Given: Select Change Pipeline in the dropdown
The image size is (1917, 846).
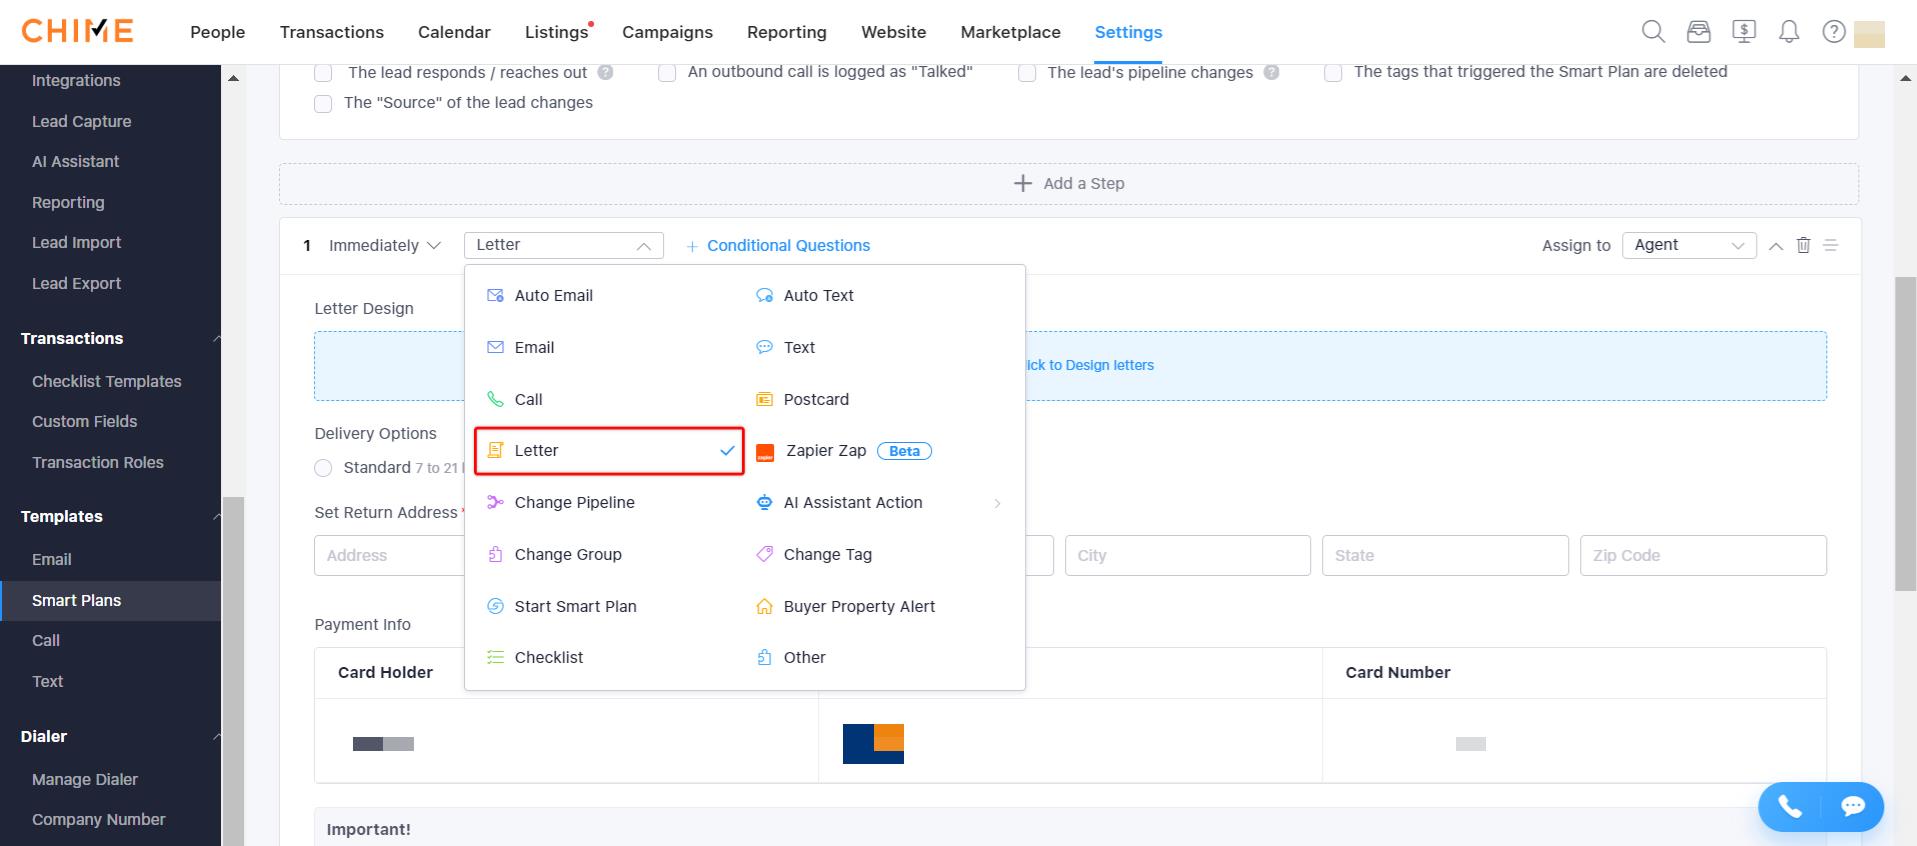Looking at the screenshot, I should 574,503.
